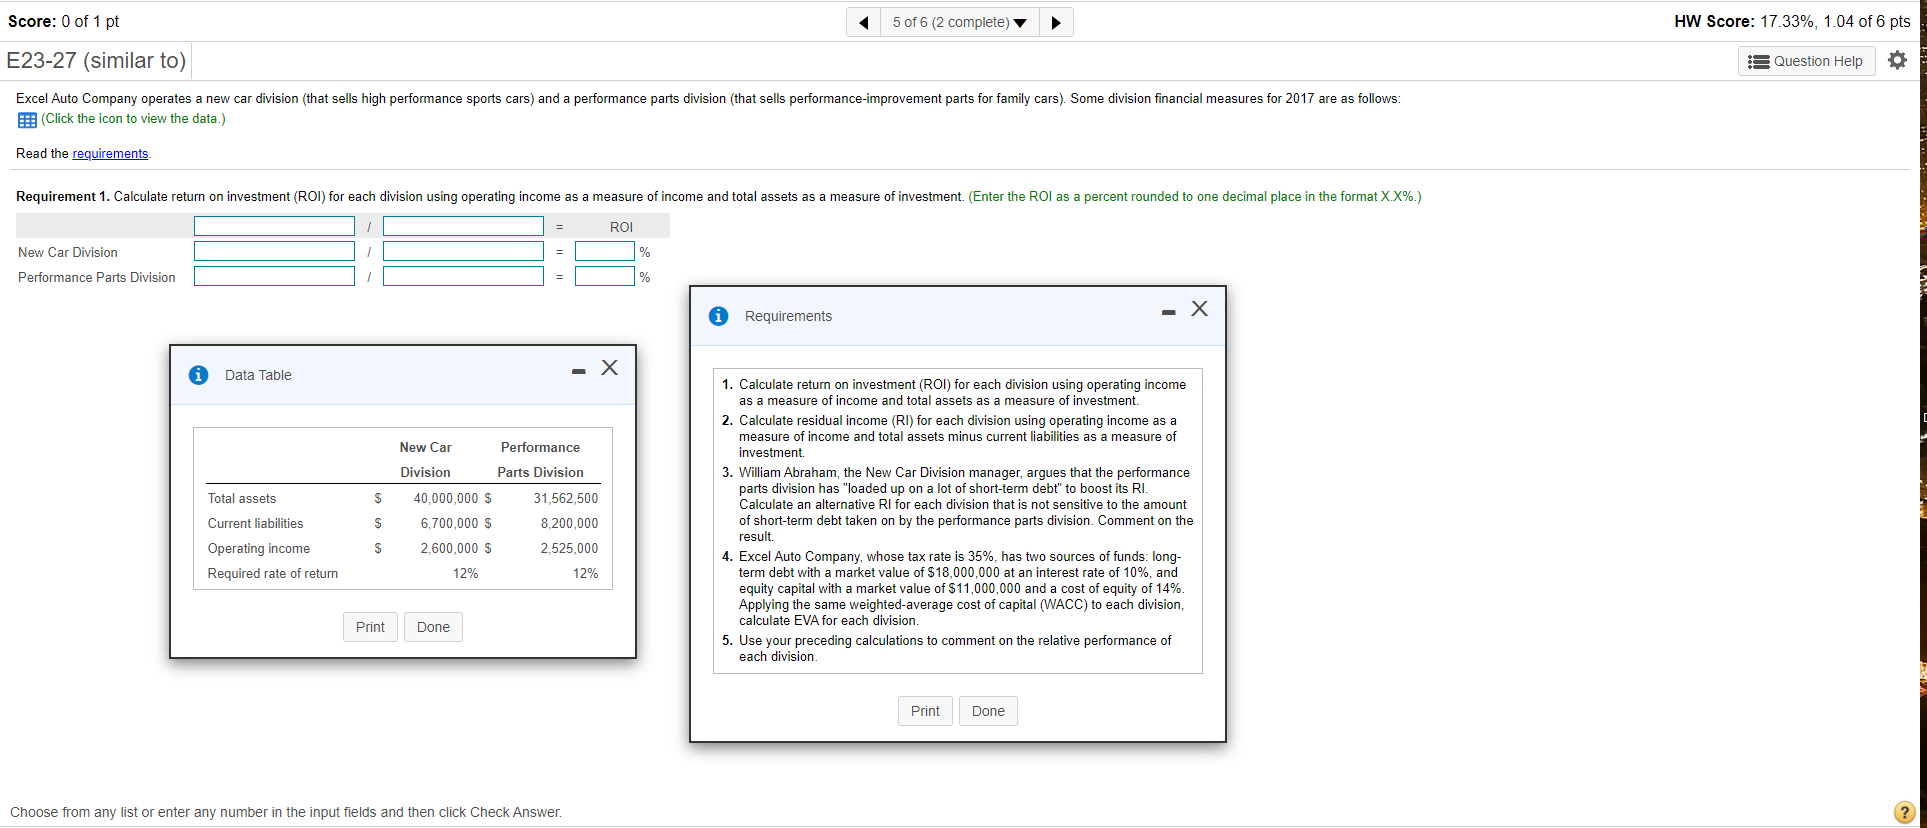Select the Performance Parts operating income 2,525,000
This screenshot has height=828, width=1927.
569,549
